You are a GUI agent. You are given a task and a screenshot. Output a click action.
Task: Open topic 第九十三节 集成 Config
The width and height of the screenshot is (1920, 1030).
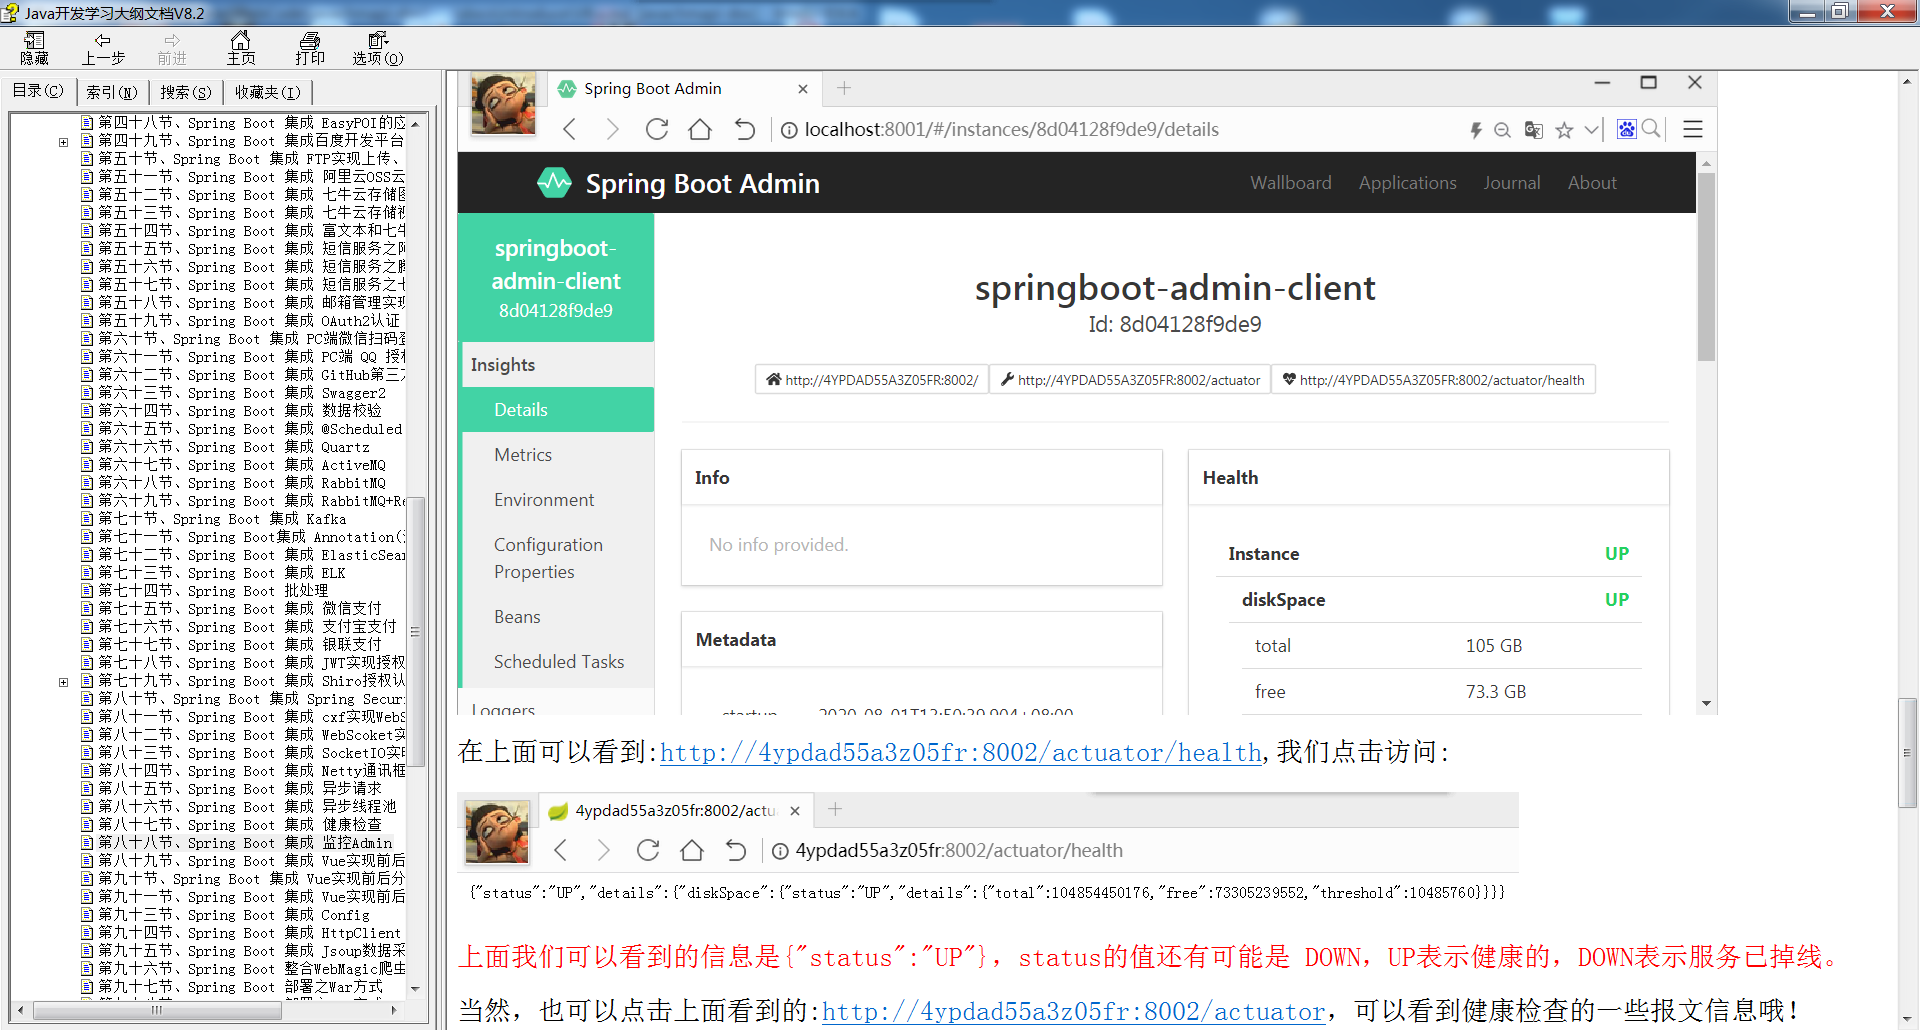(x=234, y=915)
